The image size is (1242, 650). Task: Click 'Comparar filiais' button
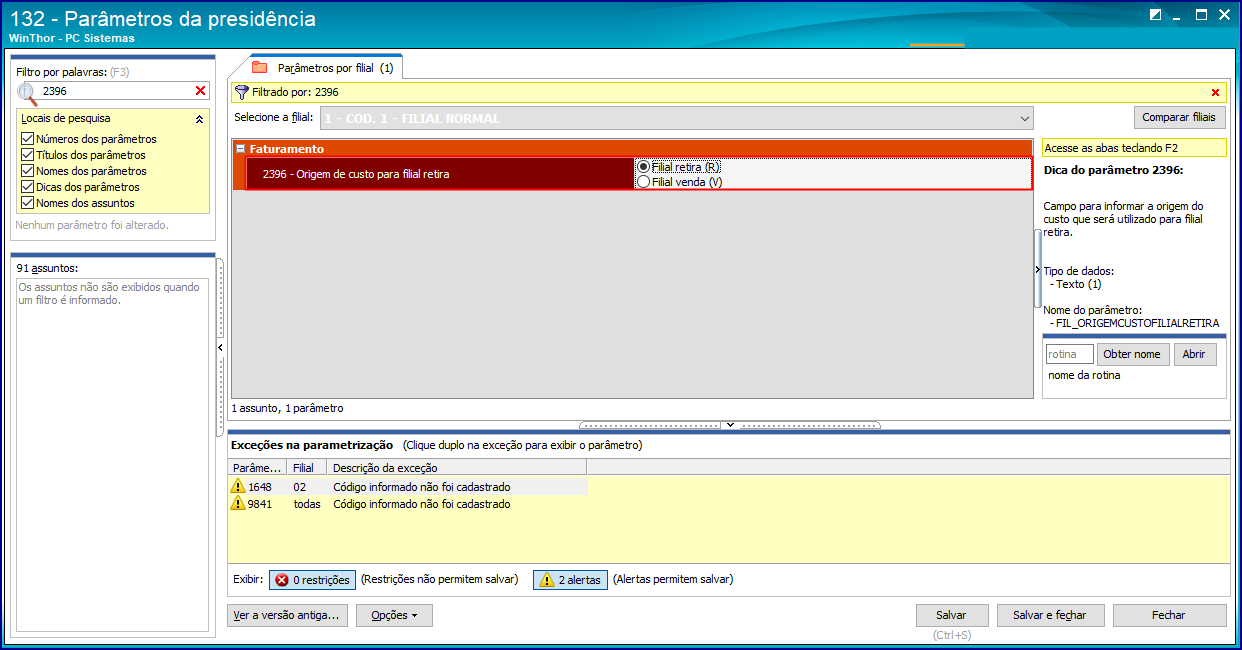1180,118
